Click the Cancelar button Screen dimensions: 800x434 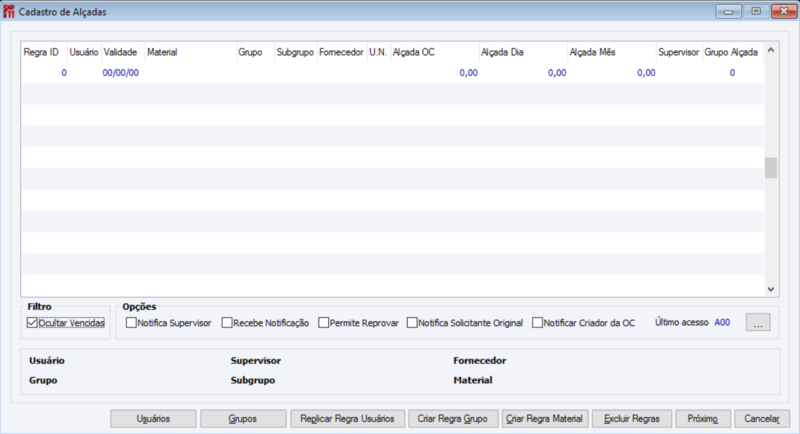(x=762, y=419)
